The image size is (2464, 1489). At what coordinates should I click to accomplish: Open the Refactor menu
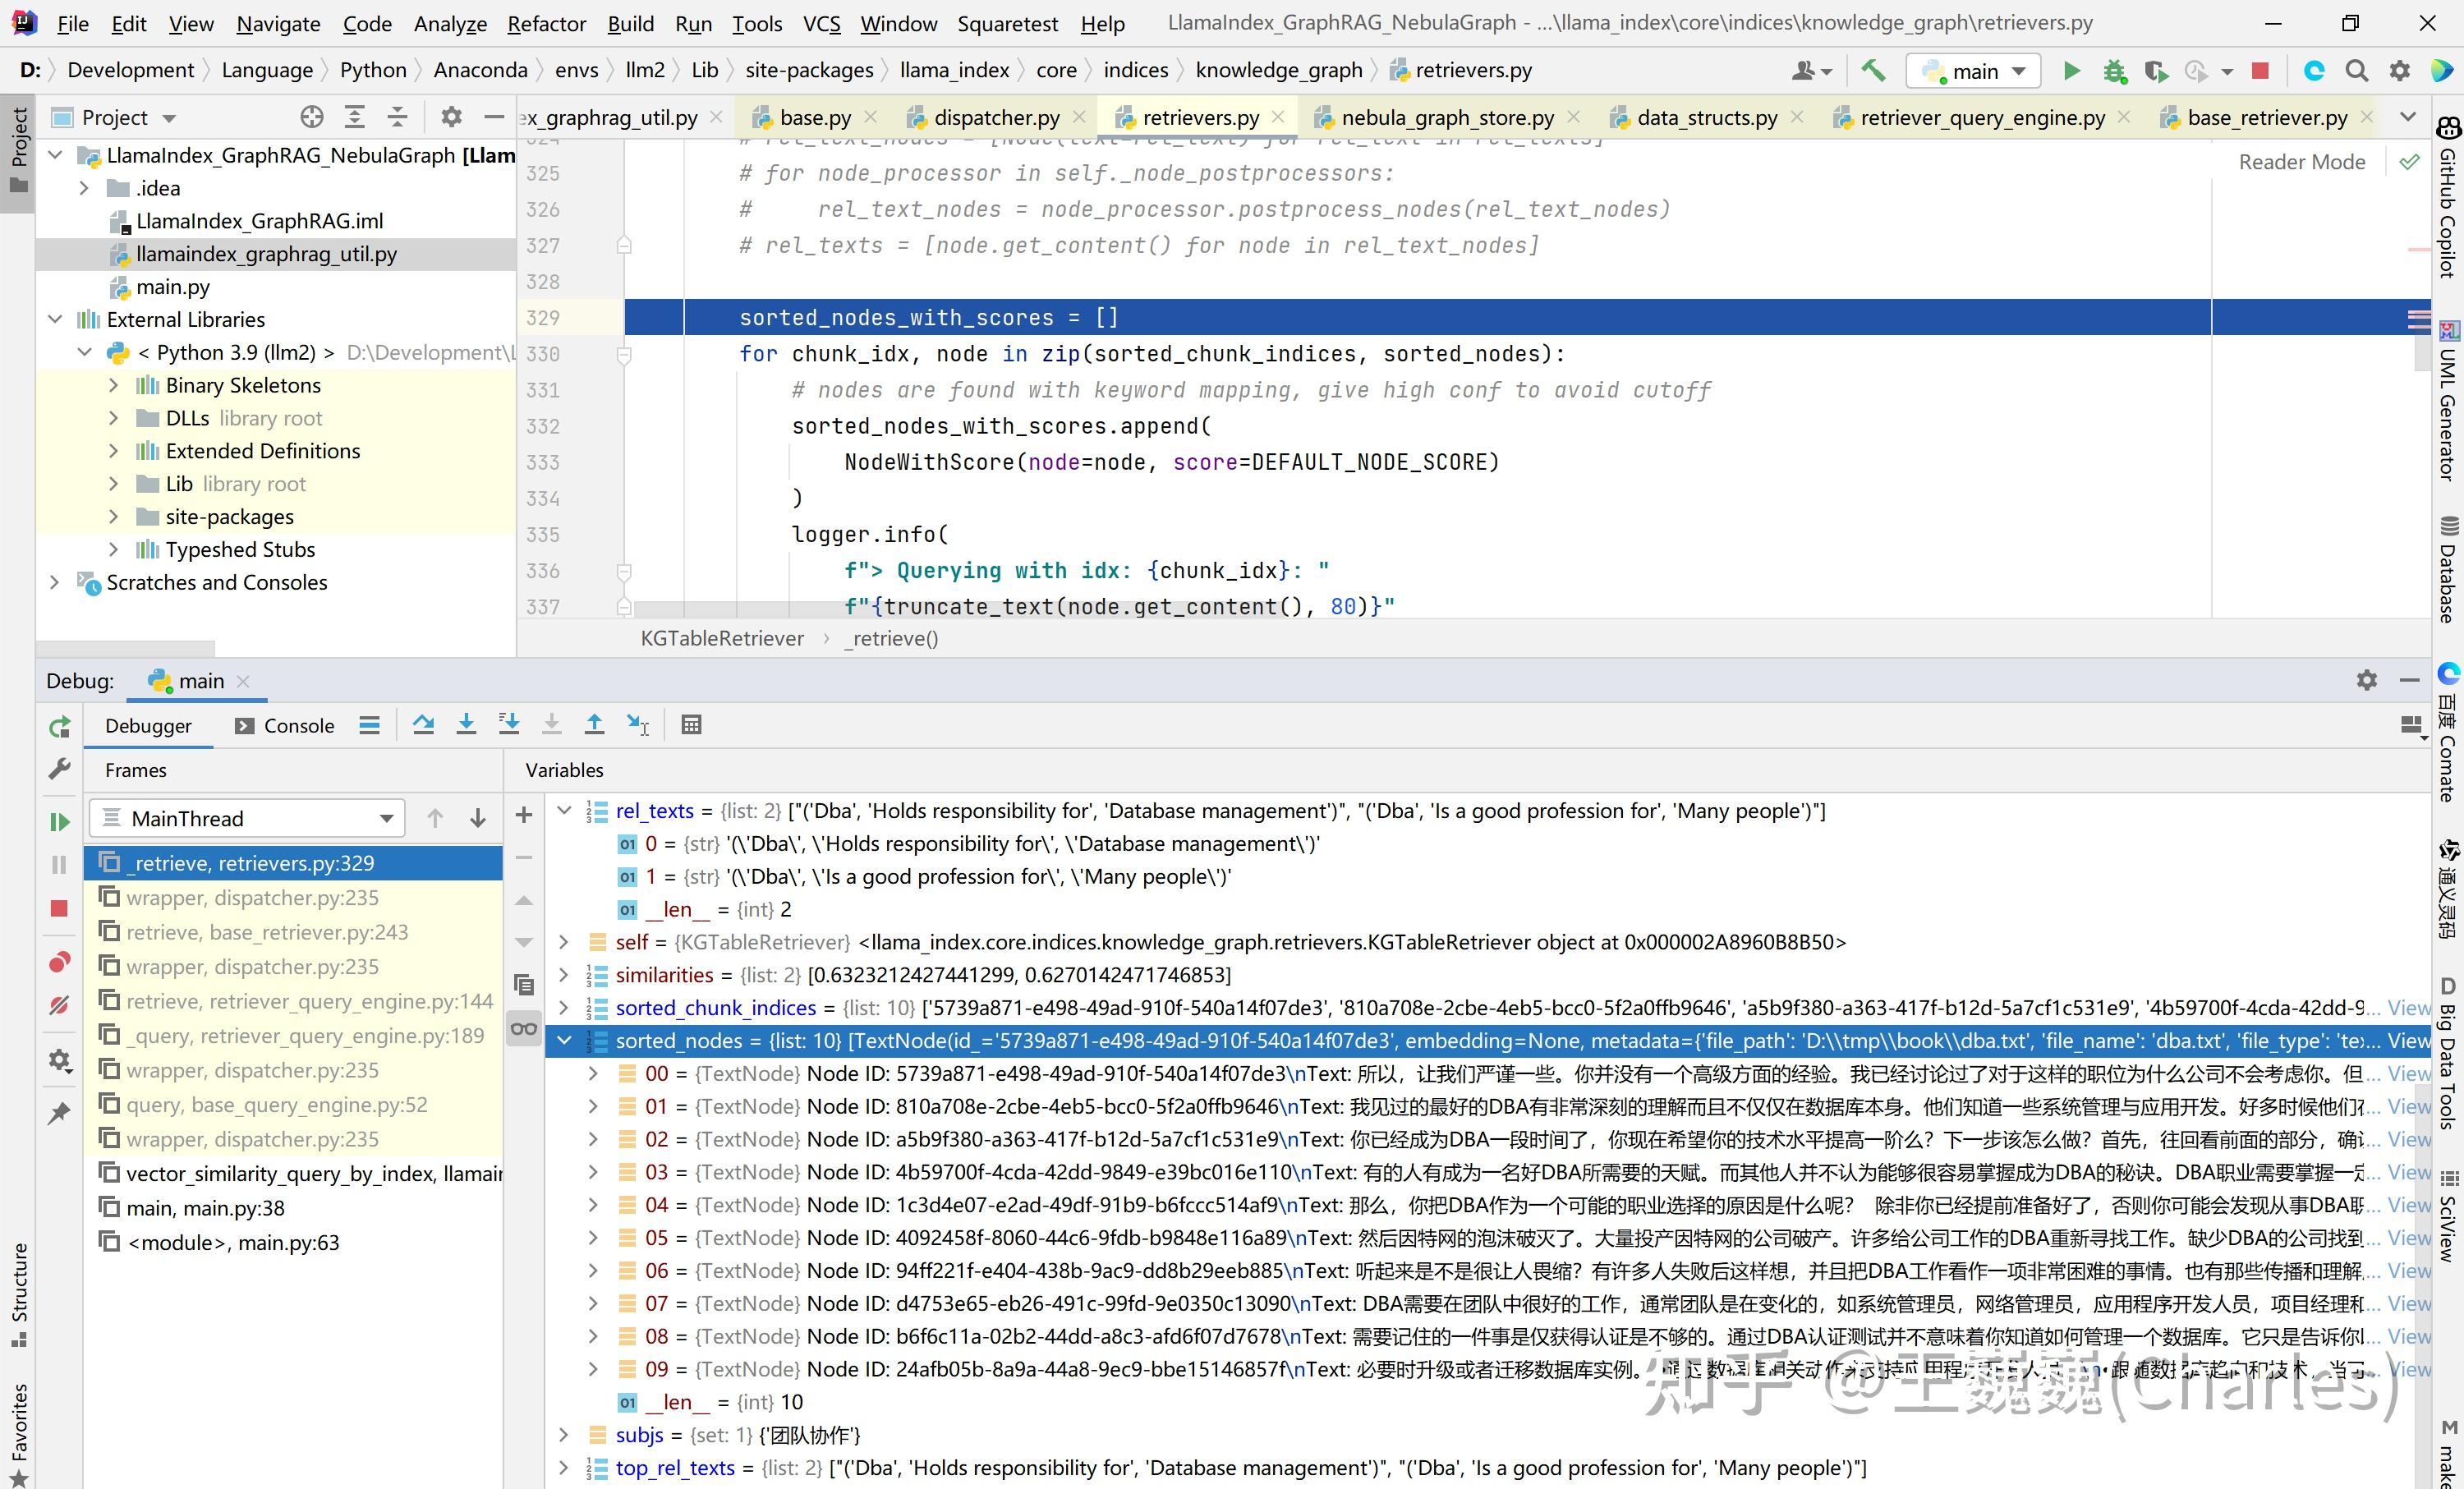545,24
